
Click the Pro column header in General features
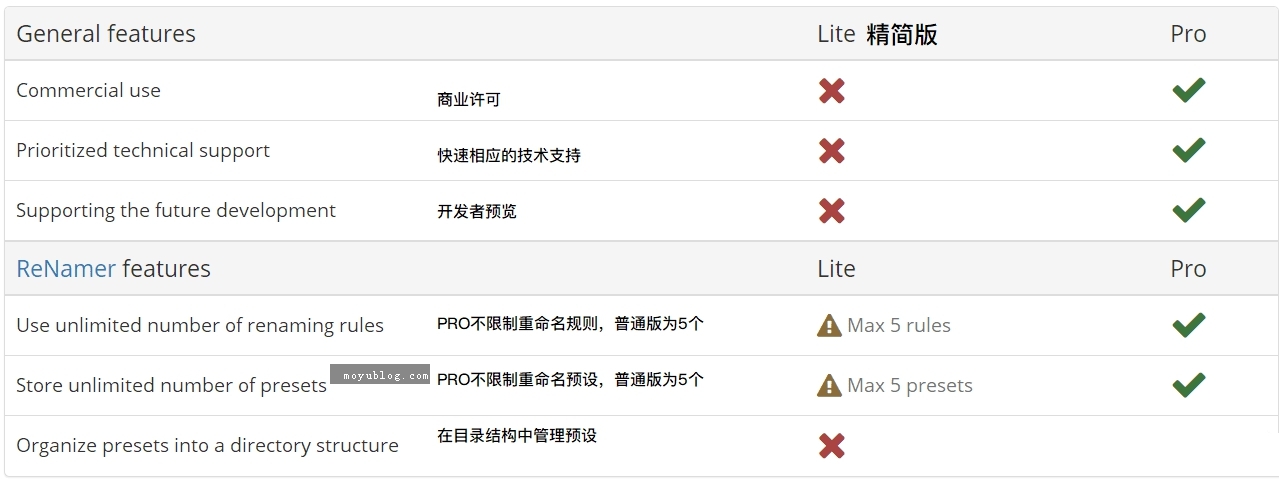1188,34
